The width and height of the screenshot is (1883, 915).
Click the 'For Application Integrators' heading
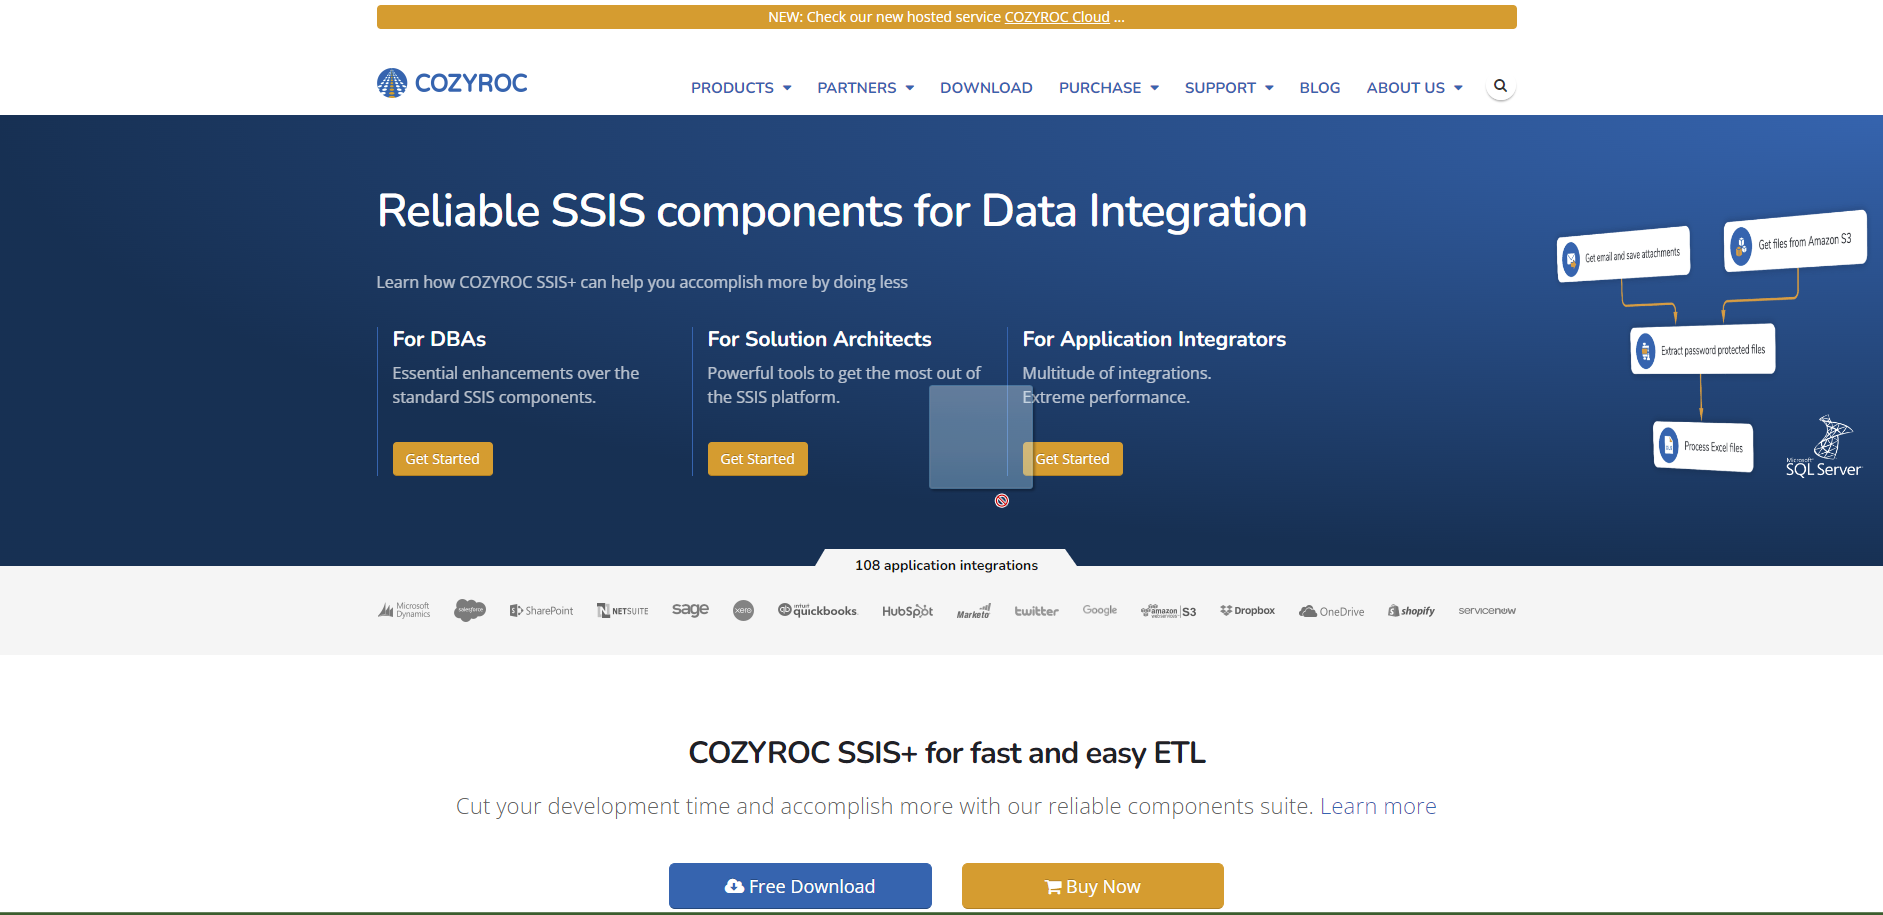click(1154, 339)
